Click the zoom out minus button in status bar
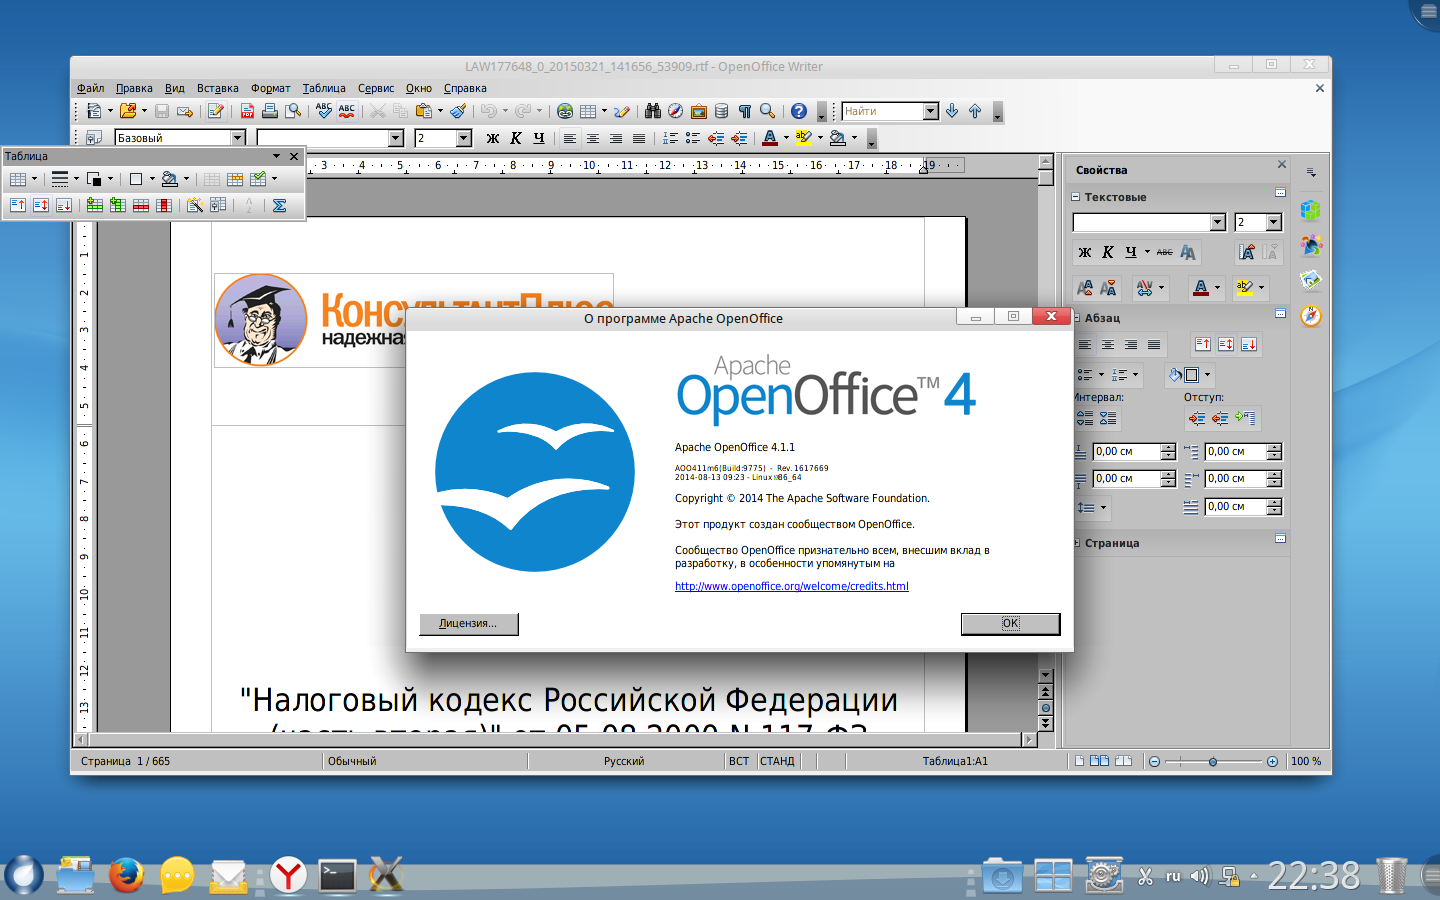Viewport: 1440px width, 900px height. (x=1154, y=761)
